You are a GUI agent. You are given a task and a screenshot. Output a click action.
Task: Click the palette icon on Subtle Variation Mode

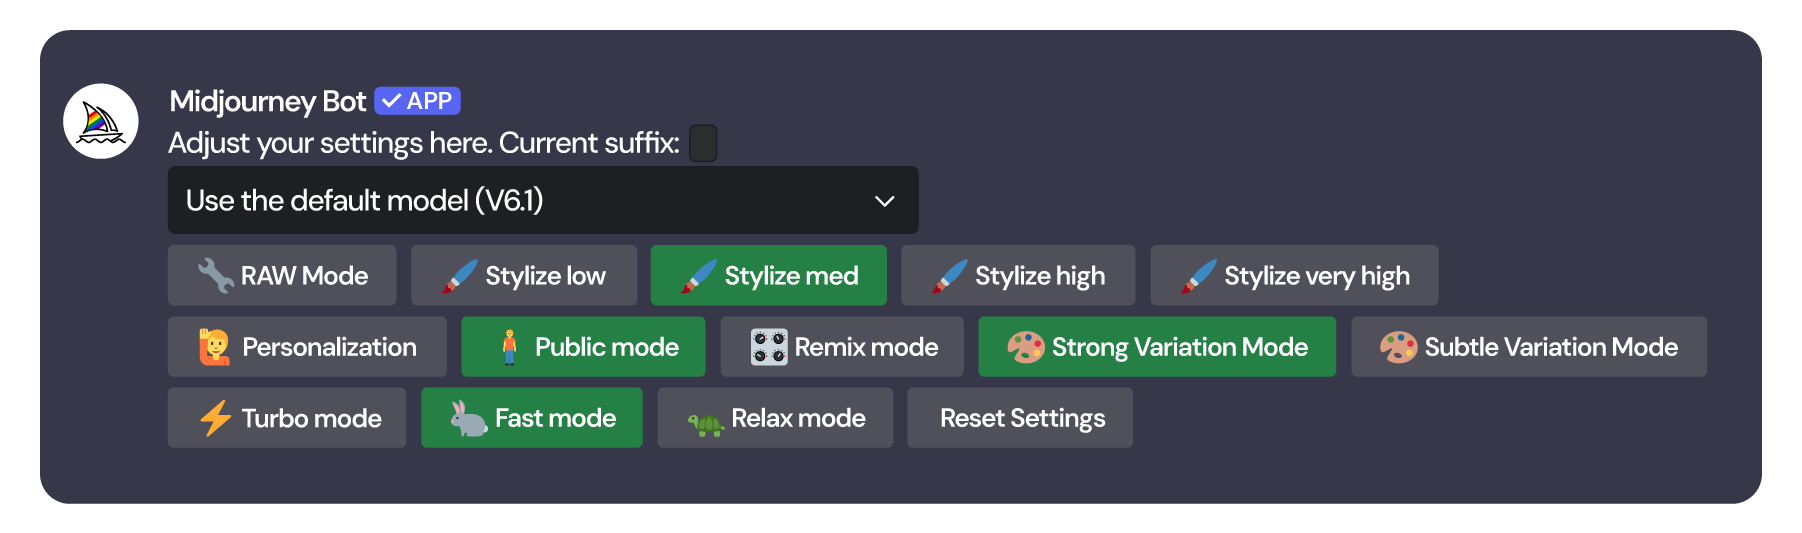click(1399, 347)
